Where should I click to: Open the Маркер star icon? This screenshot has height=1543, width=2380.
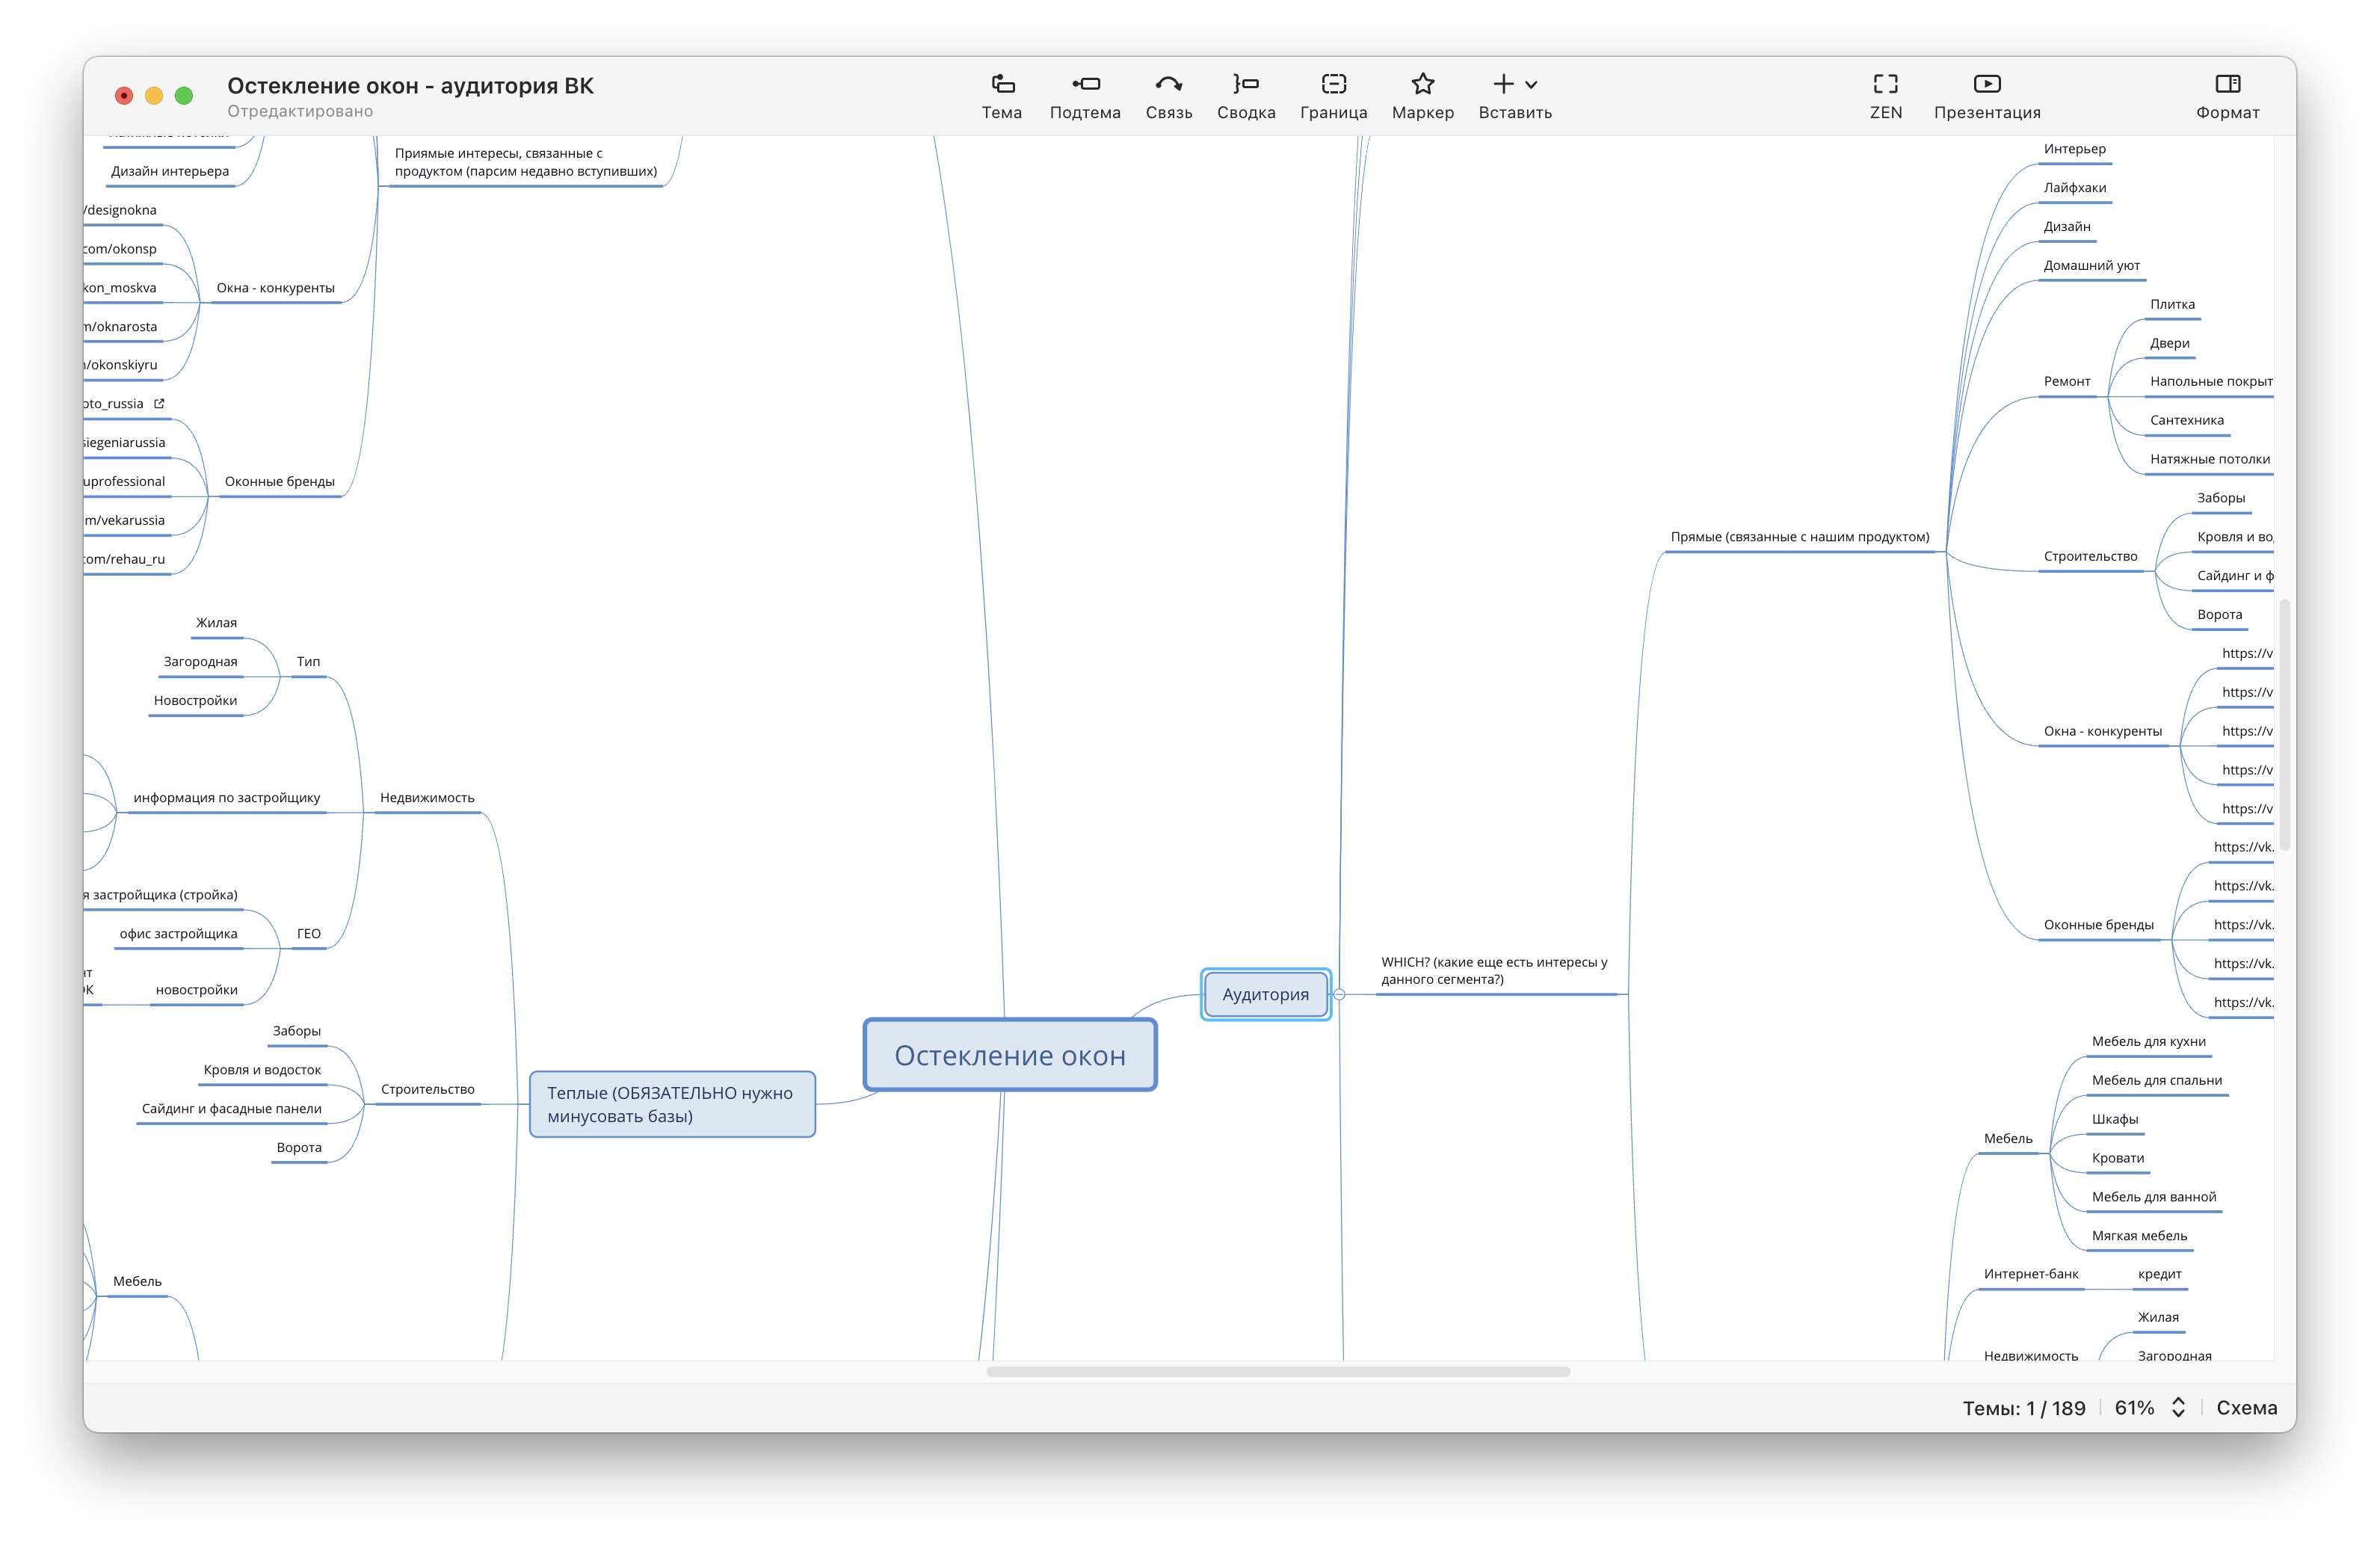pyautogui.click(x=1422, y=85)
